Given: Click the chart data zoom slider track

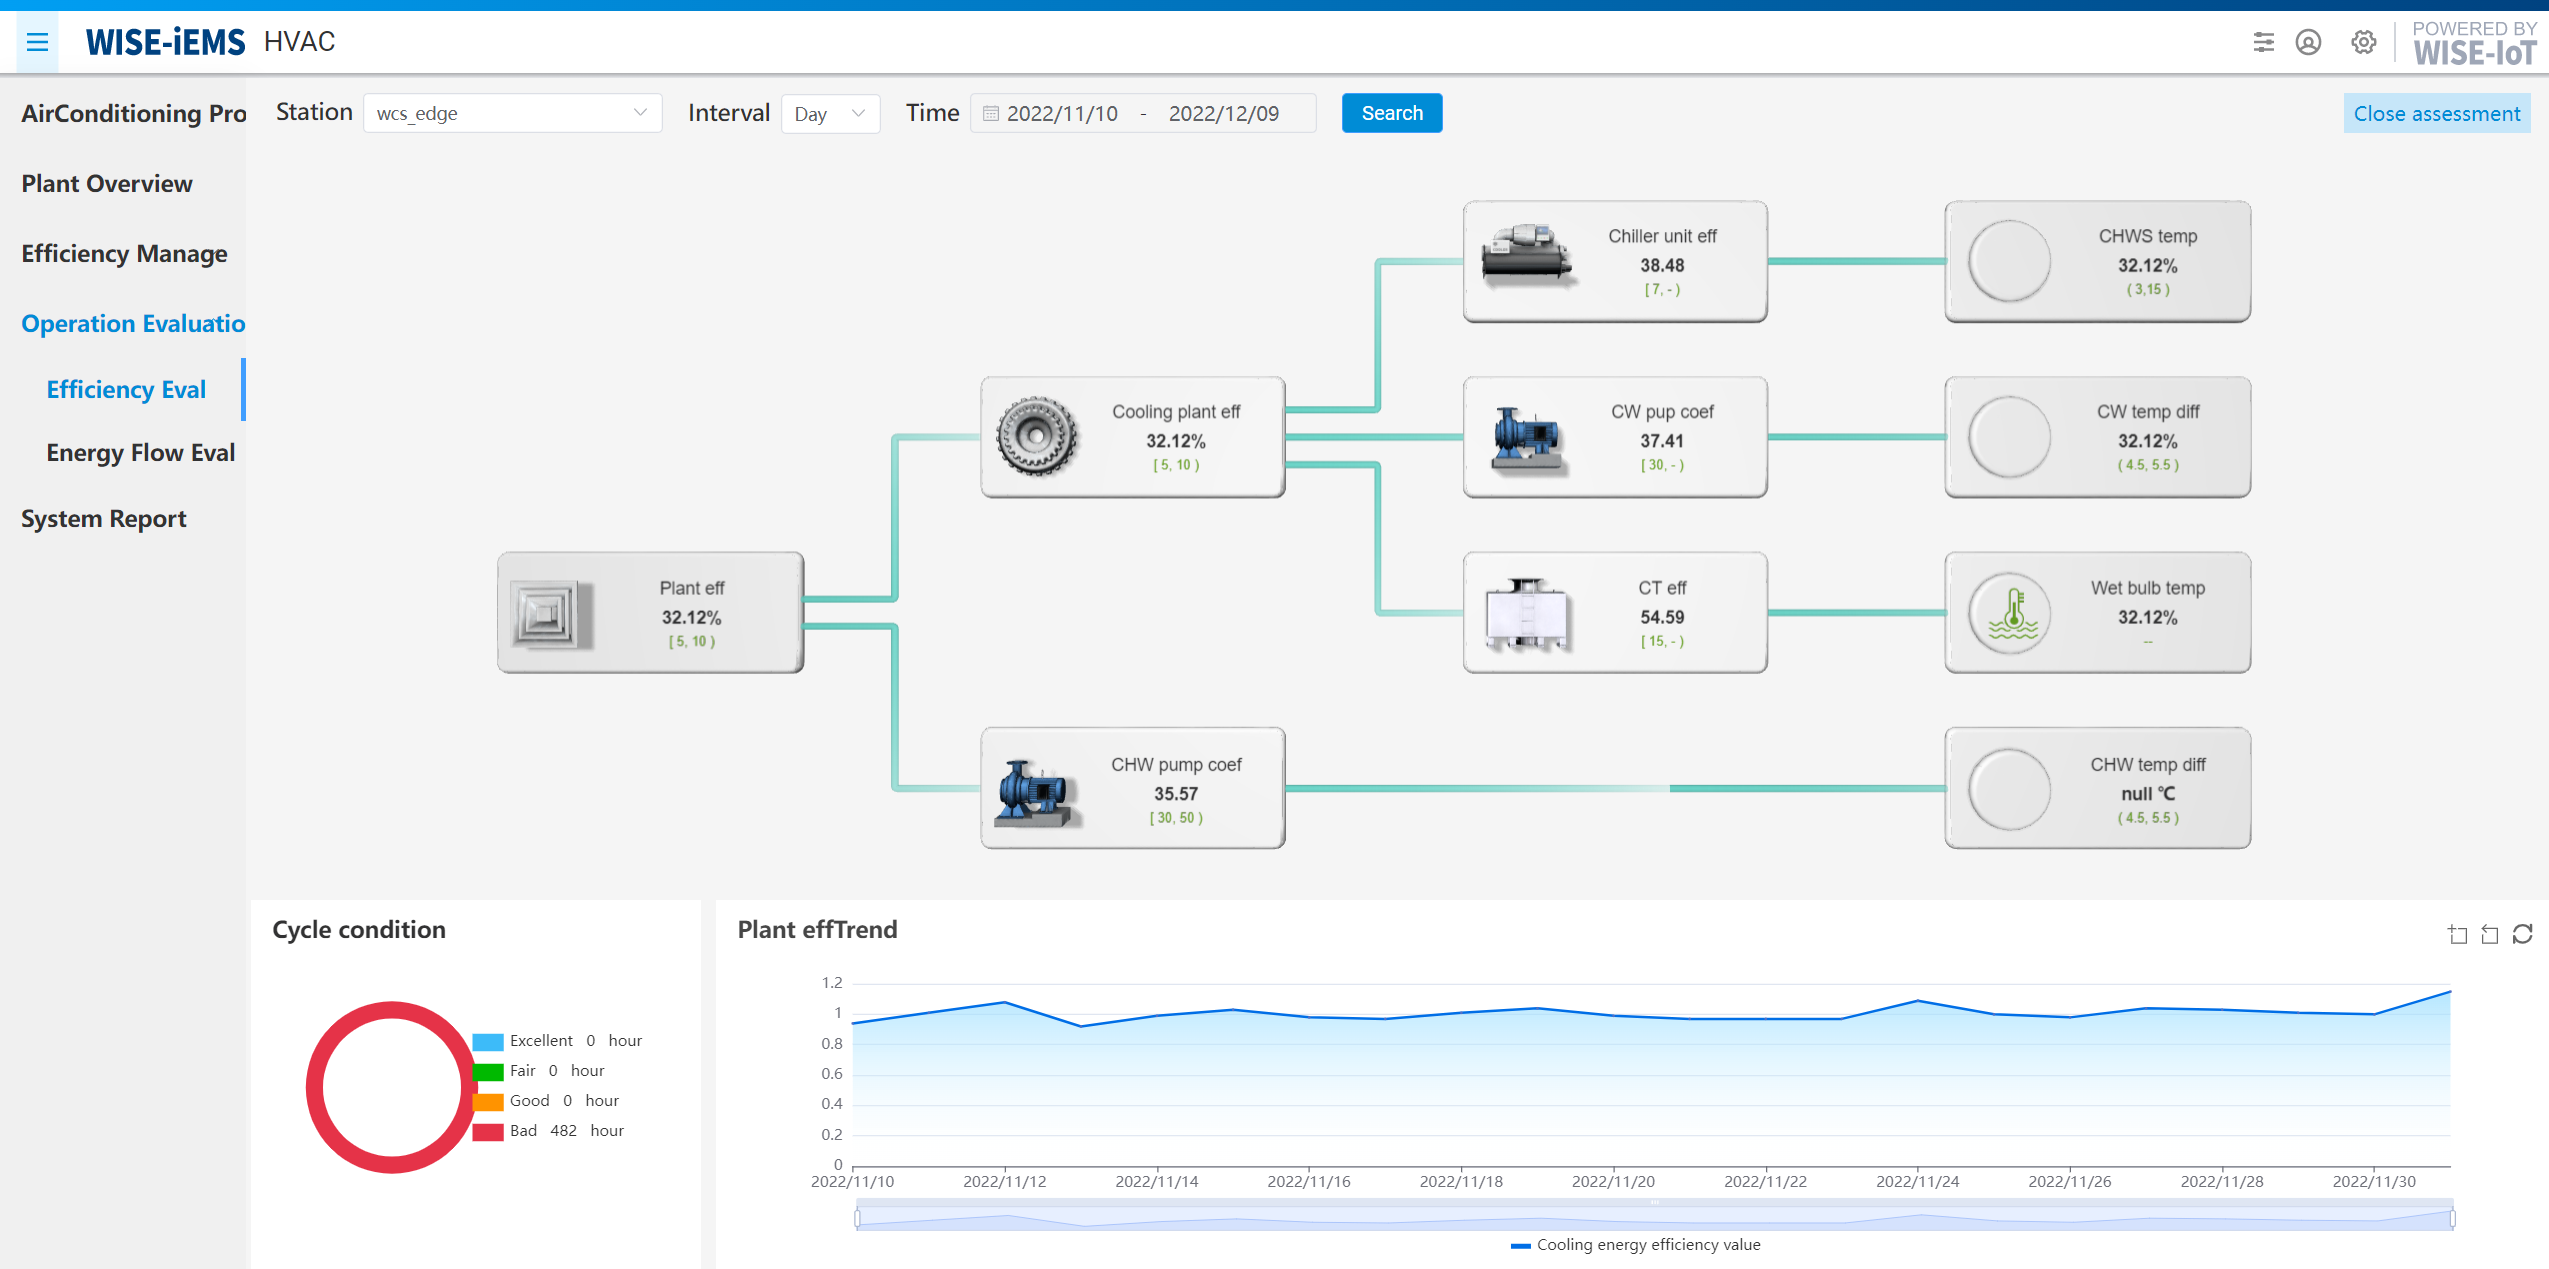Looking at the screenshot, I should [1654, 1217].
